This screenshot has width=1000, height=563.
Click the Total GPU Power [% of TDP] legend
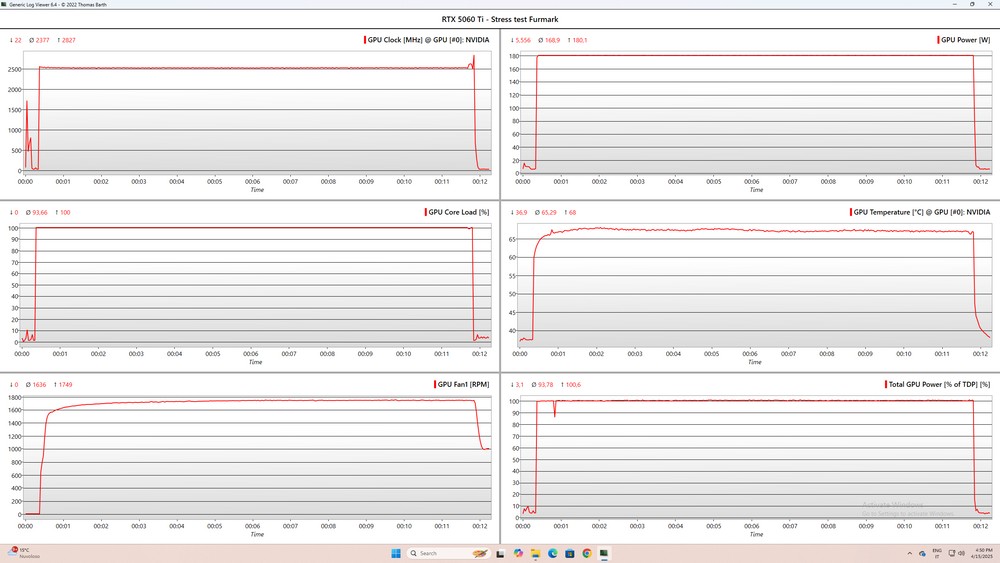(939, 384)
